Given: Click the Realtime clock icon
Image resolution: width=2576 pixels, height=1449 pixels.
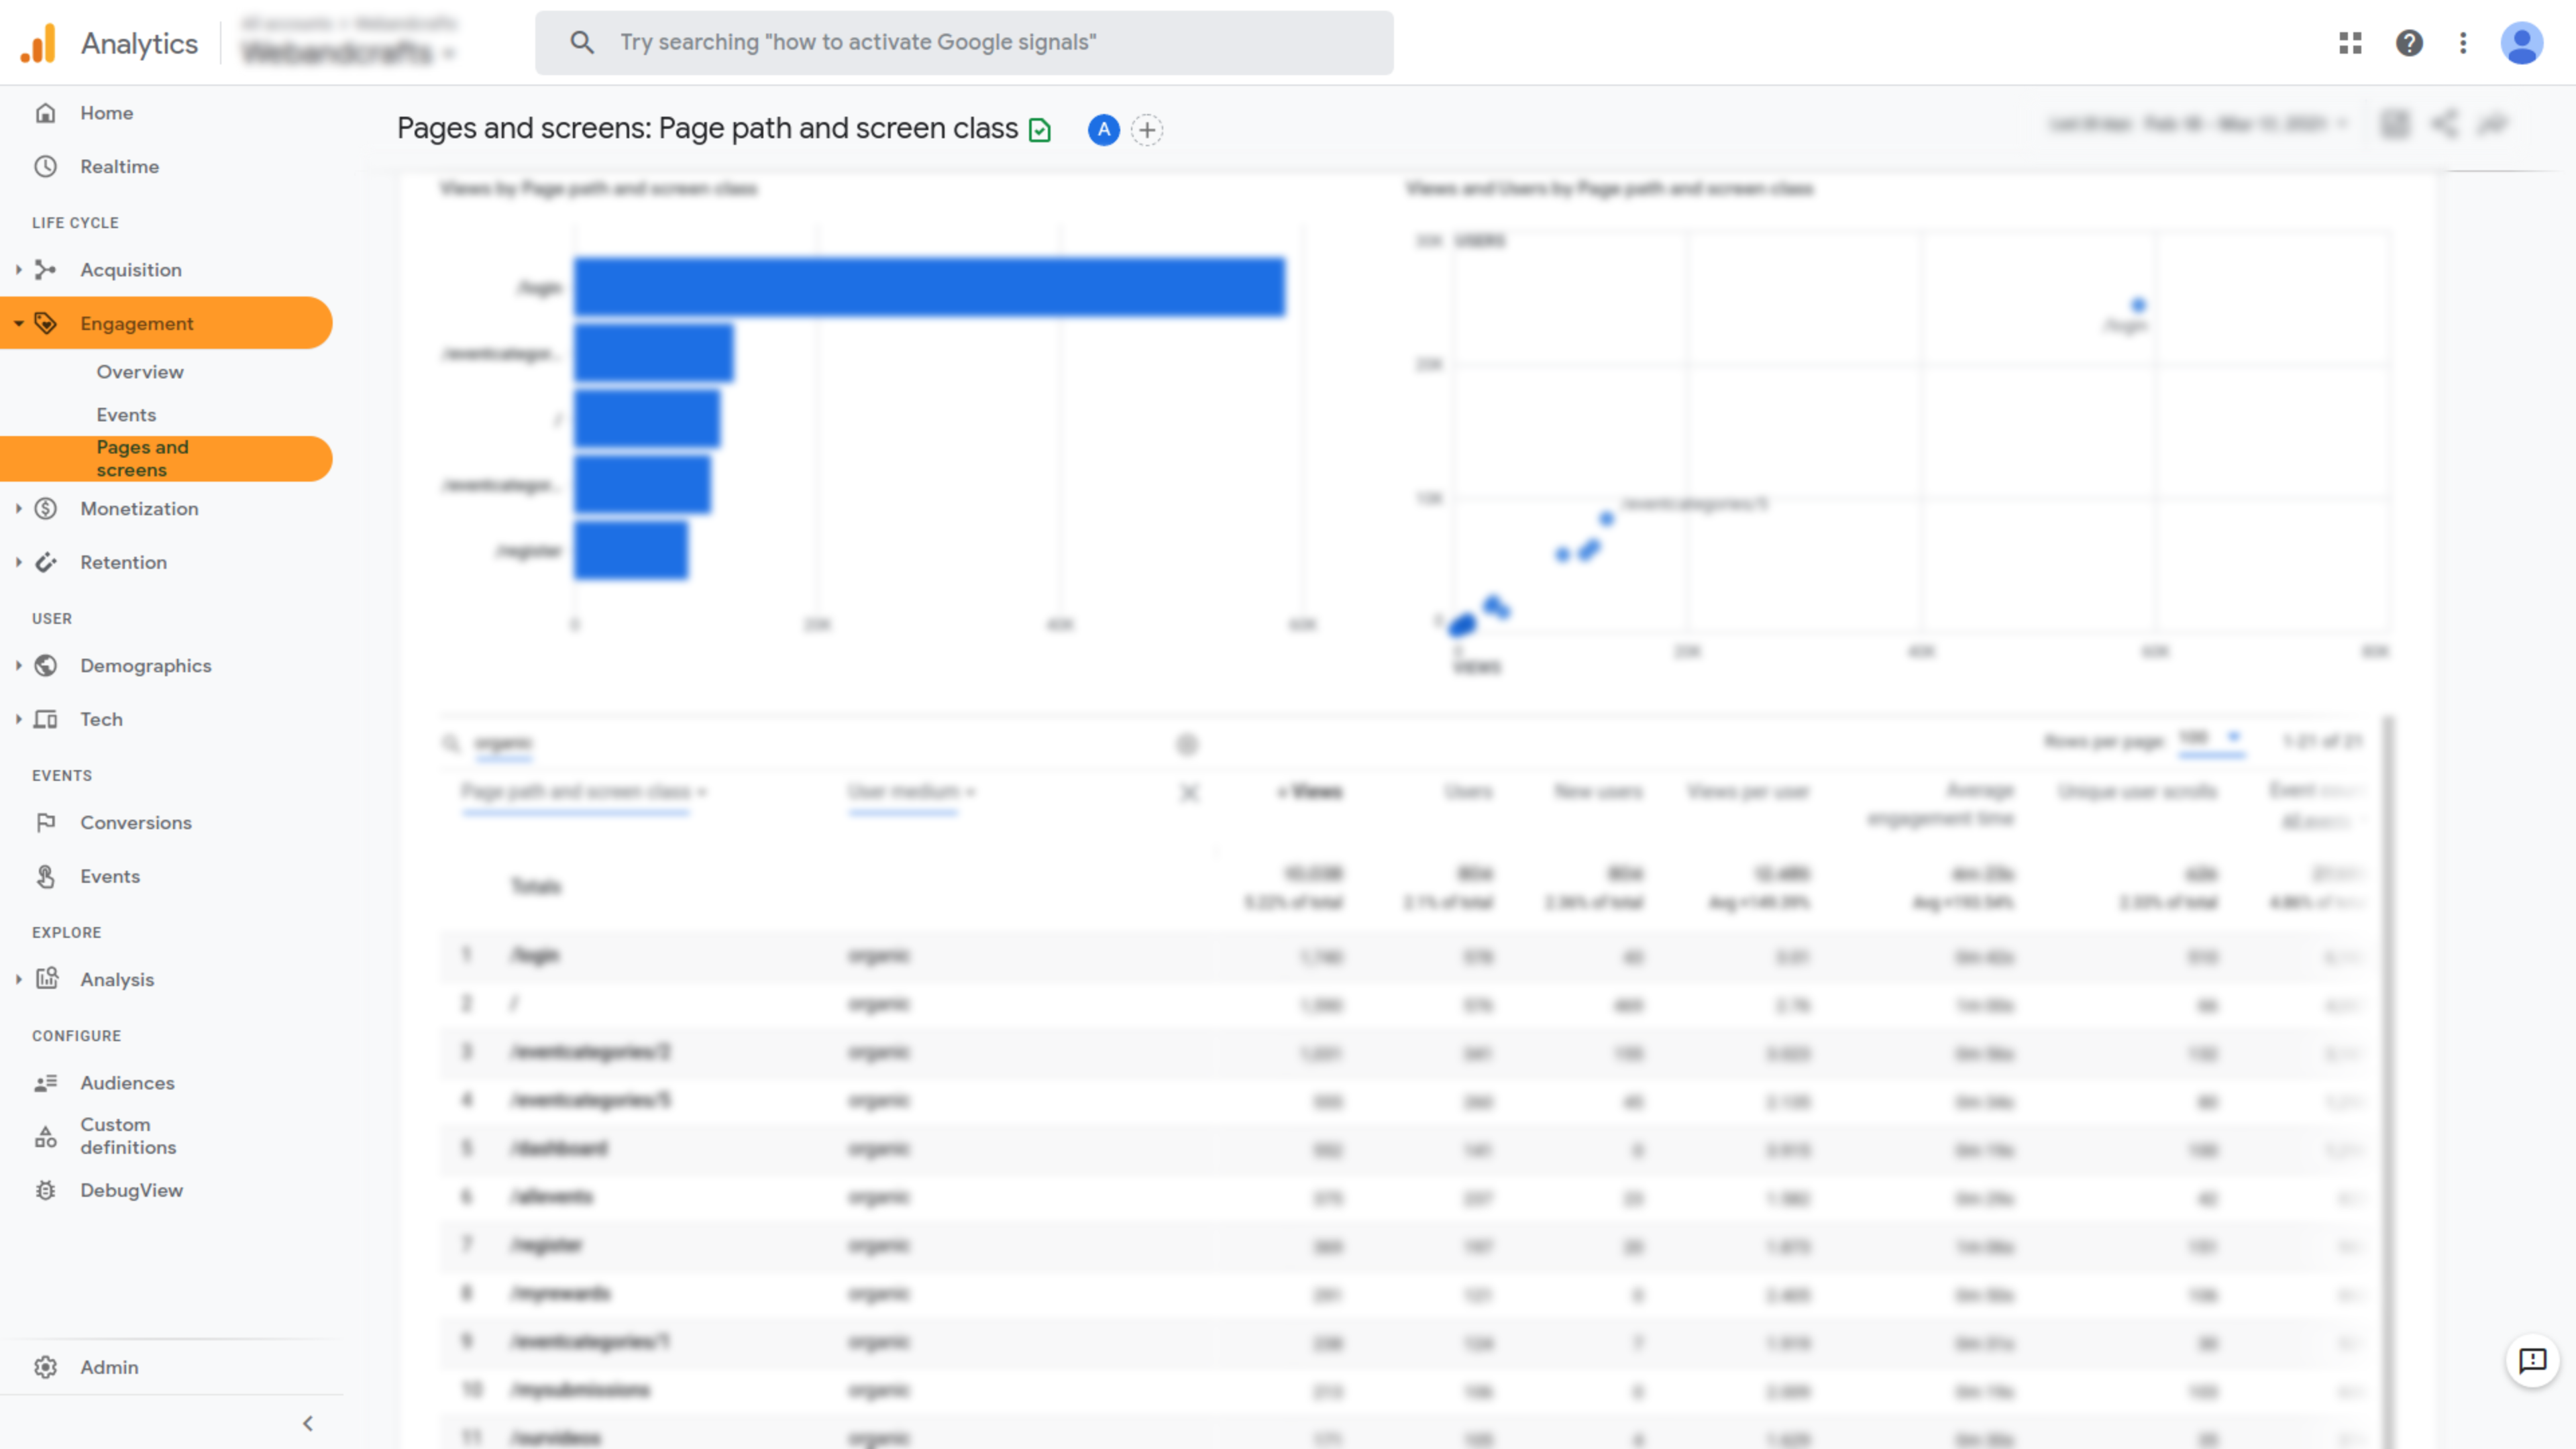Looking at the screenshot, I should coord(45,166).
